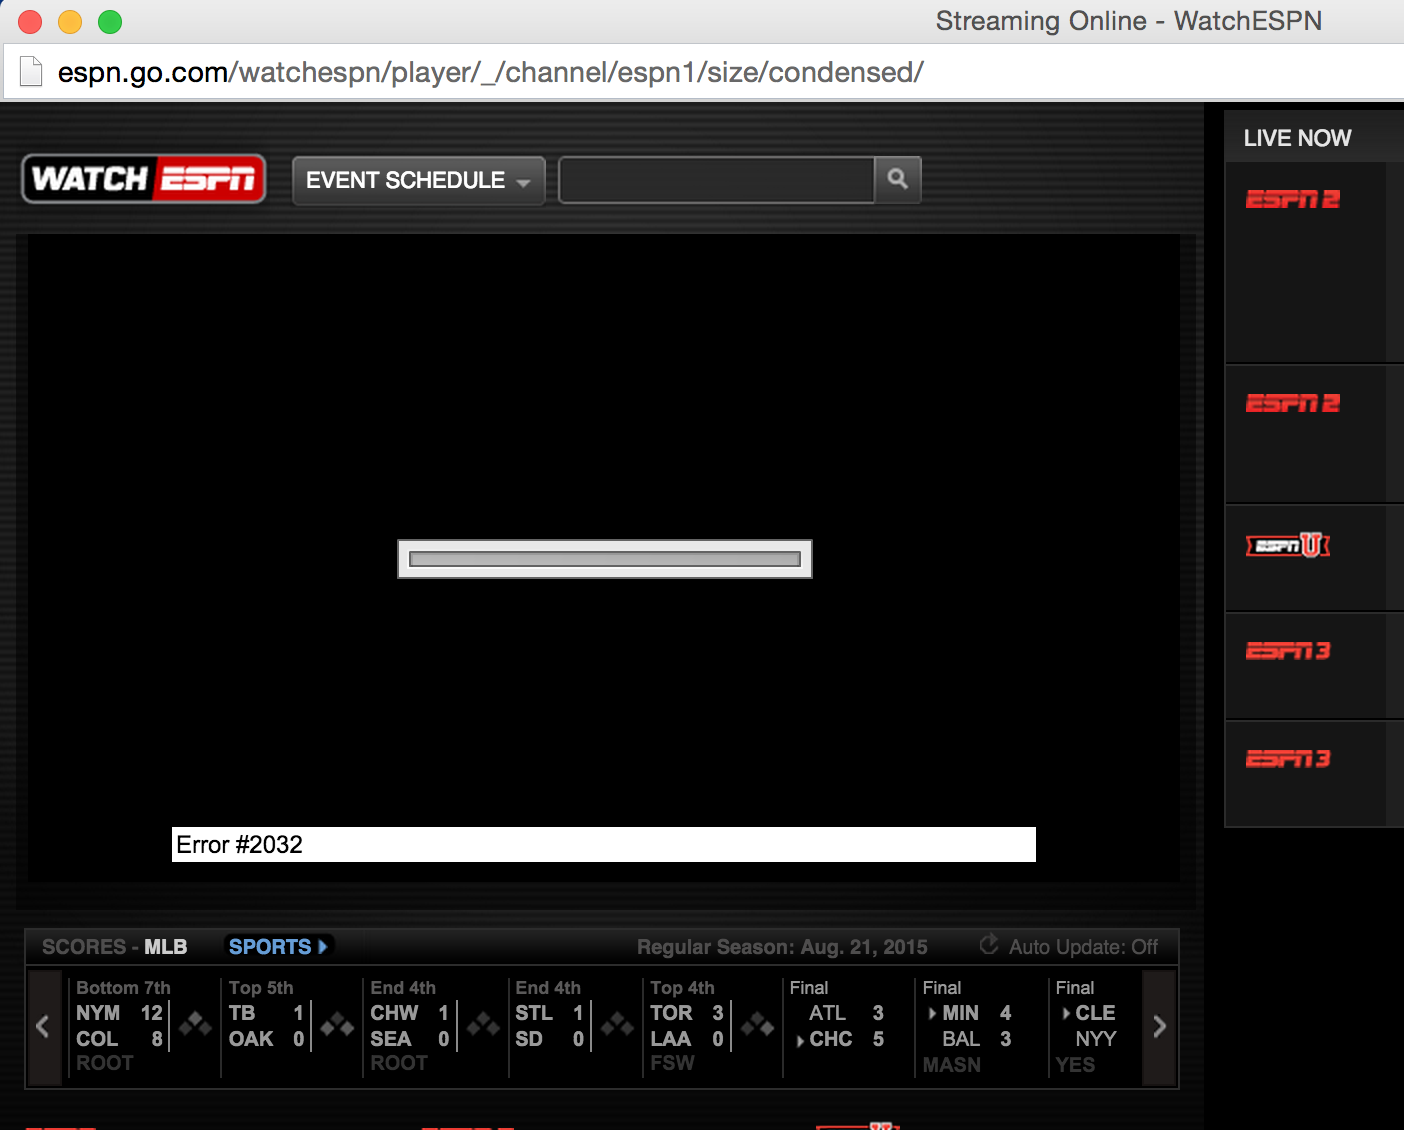The image size is (1404, 1130).
Task: Click NYM score of 12
Action: [152, 1013]
